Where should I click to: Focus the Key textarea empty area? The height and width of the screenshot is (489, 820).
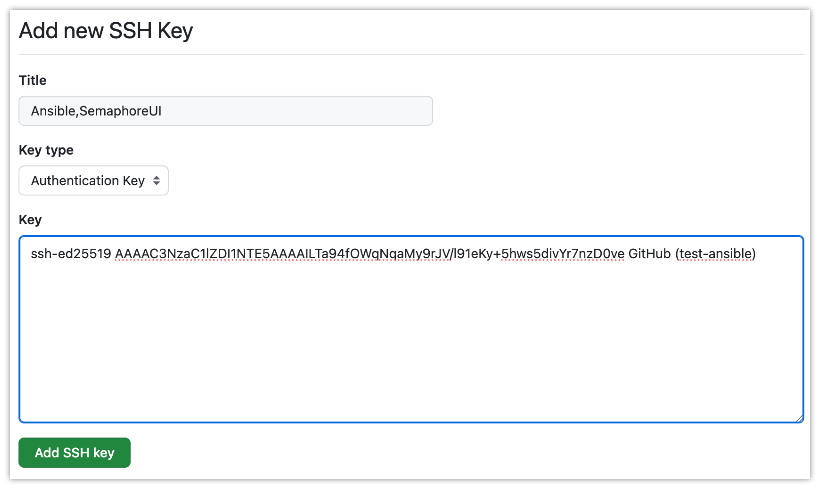[411, 335]
